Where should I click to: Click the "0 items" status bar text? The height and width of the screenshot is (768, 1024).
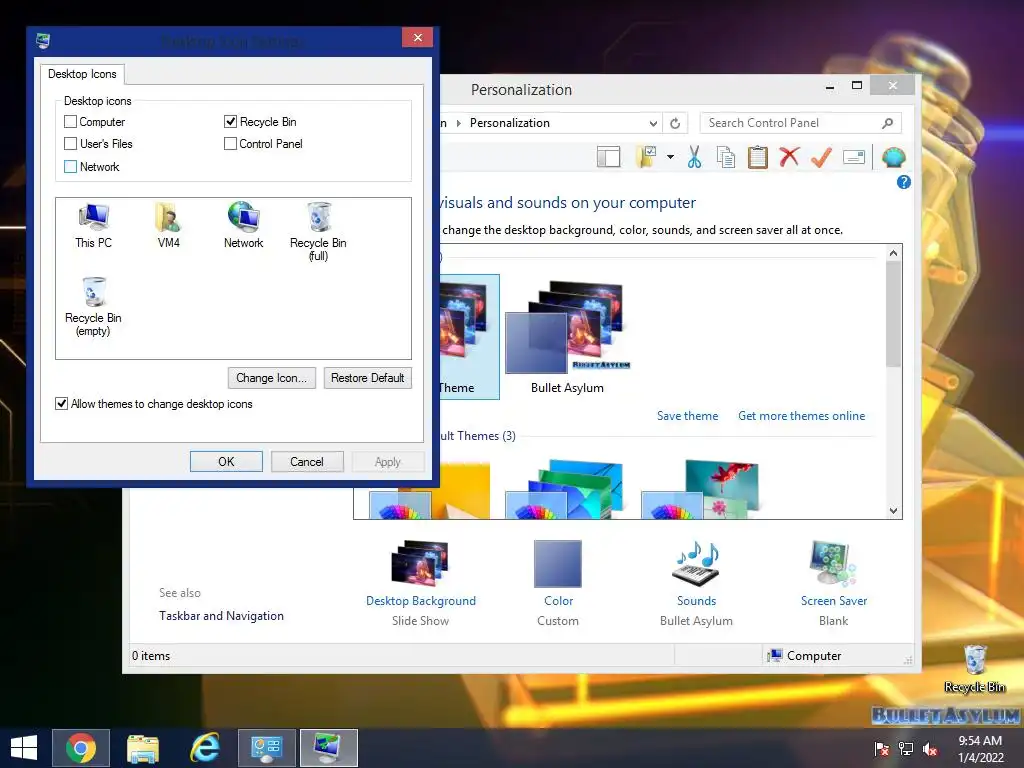coord(151,656)
